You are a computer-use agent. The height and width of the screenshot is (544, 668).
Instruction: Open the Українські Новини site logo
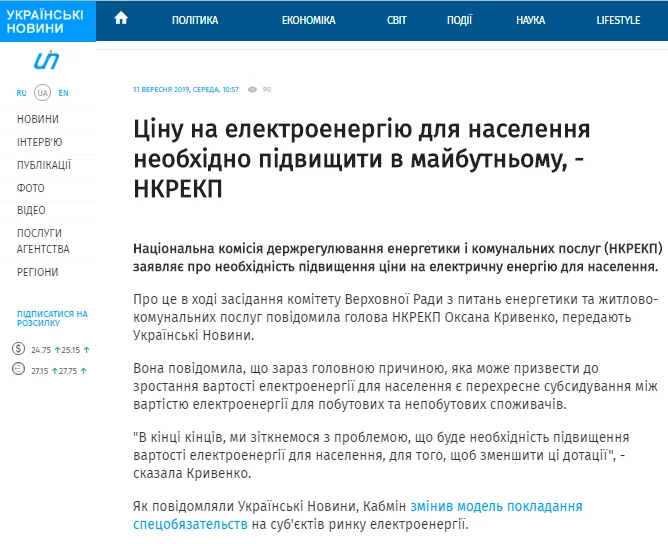point(48,21)
